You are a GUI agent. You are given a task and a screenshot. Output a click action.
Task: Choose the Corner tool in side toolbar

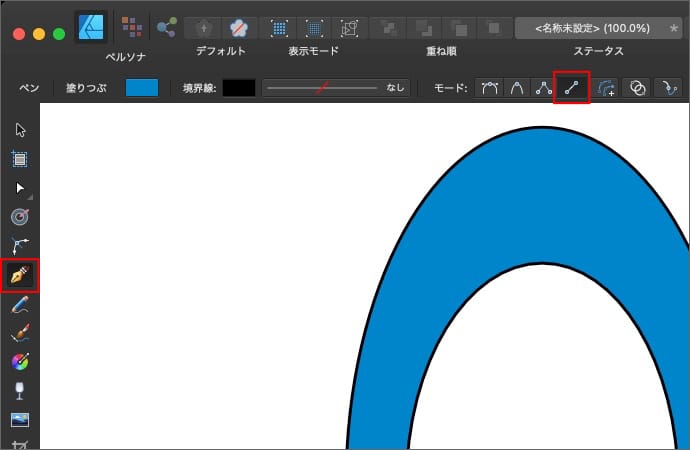[20, 245]
